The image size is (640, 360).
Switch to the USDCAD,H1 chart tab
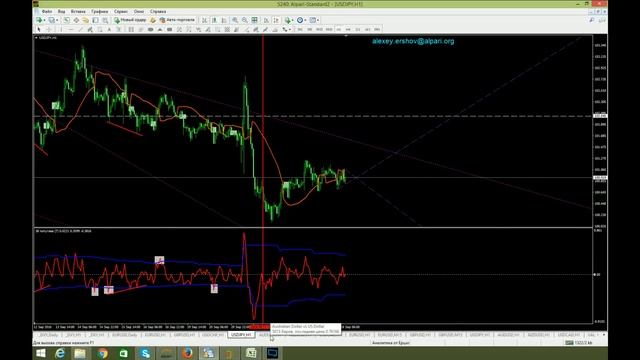pos(569,335)
